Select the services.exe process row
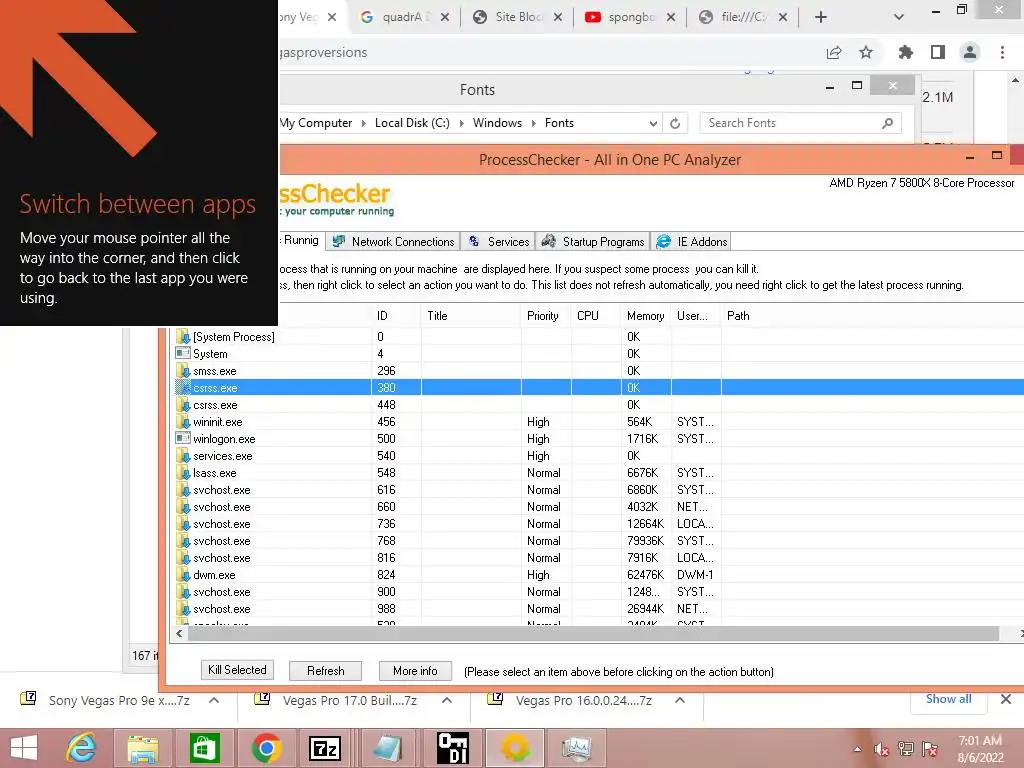Screen dimensions: 1024x768 [598, 456]
